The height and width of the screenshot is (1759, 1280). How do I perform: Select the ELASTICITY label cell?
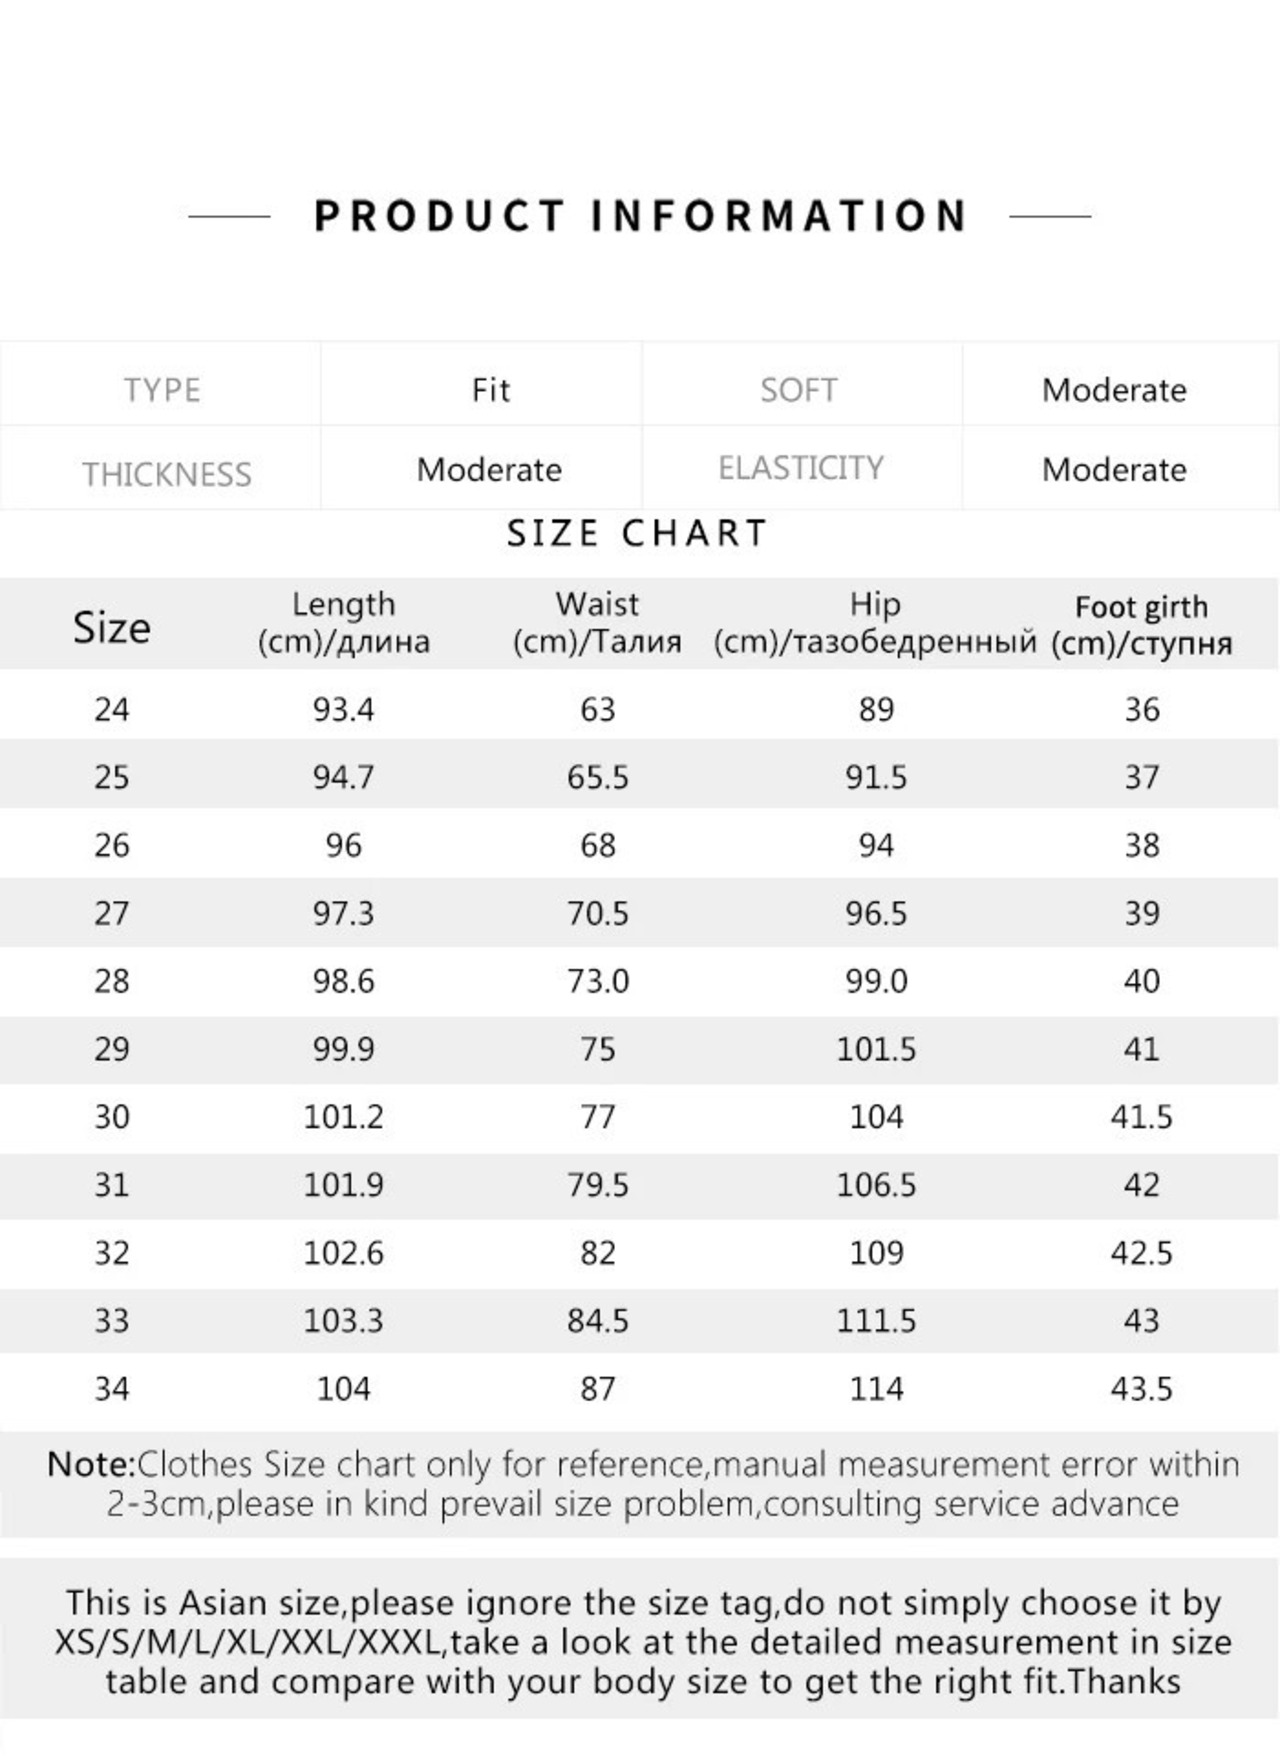(x=802, y=469)
